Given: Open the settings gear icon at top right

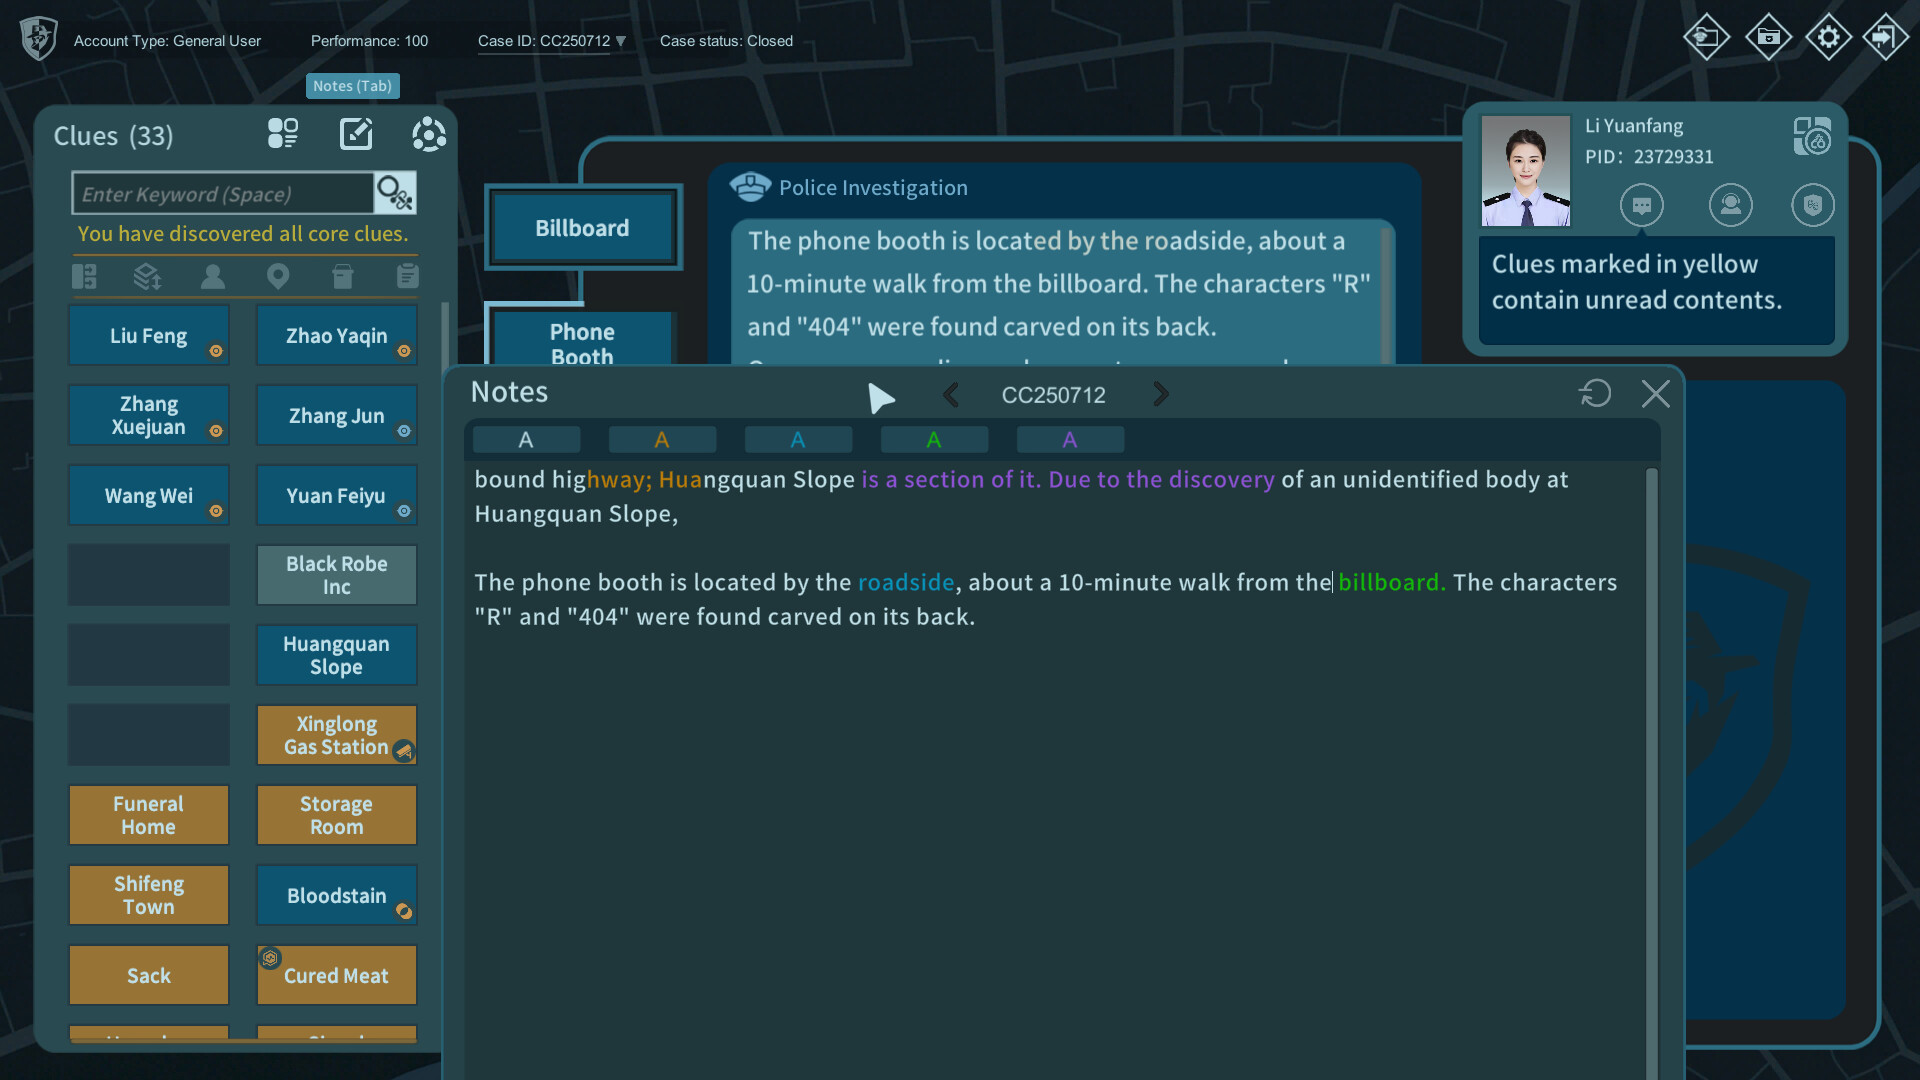Looking at the screenshot, I should tap(1829, 37).
